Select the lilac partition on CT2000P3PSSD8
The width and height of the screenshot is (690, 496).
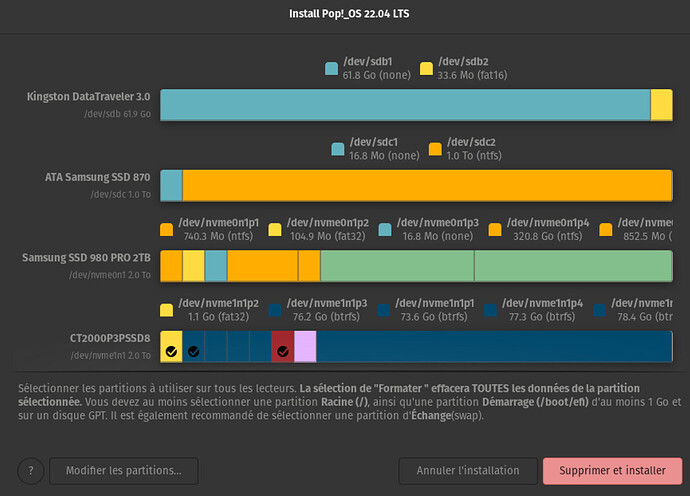(305, 346)
